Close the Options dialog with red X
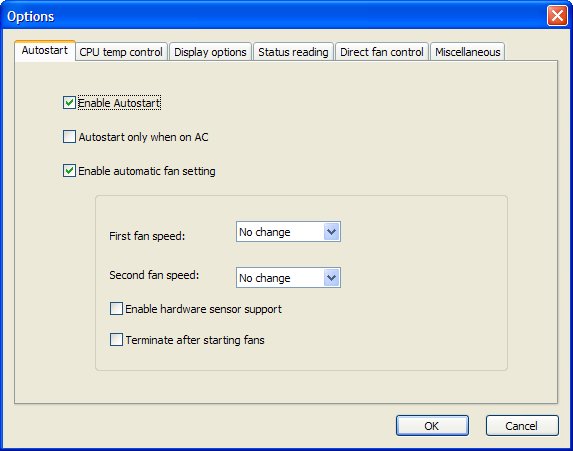 557,16
